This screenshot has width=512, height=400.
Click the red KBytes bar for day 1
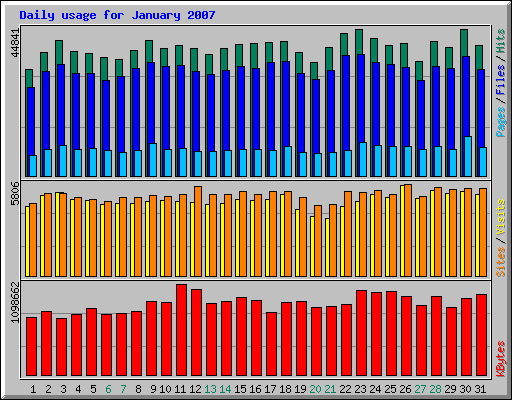pos(32,347)
